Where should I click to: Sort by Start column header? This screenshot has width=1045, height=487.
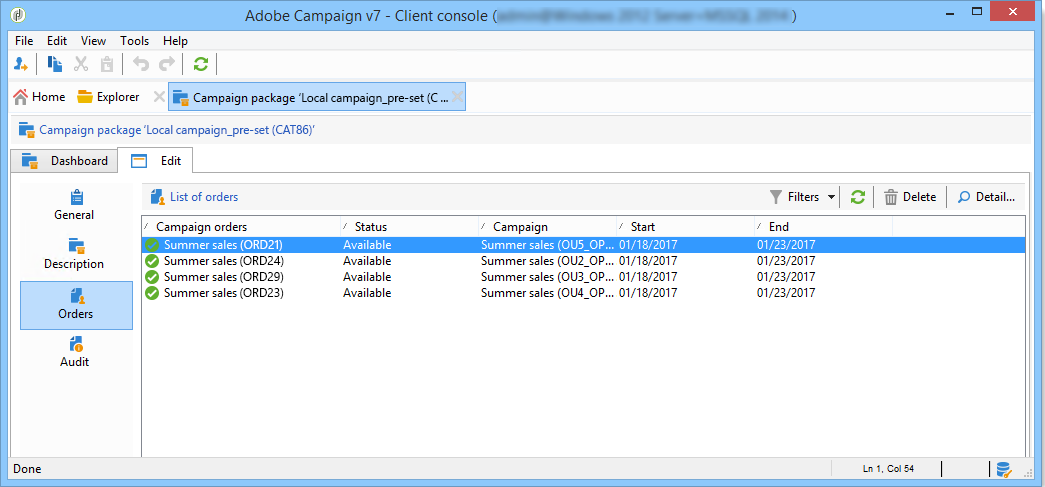tap(686, 227)
